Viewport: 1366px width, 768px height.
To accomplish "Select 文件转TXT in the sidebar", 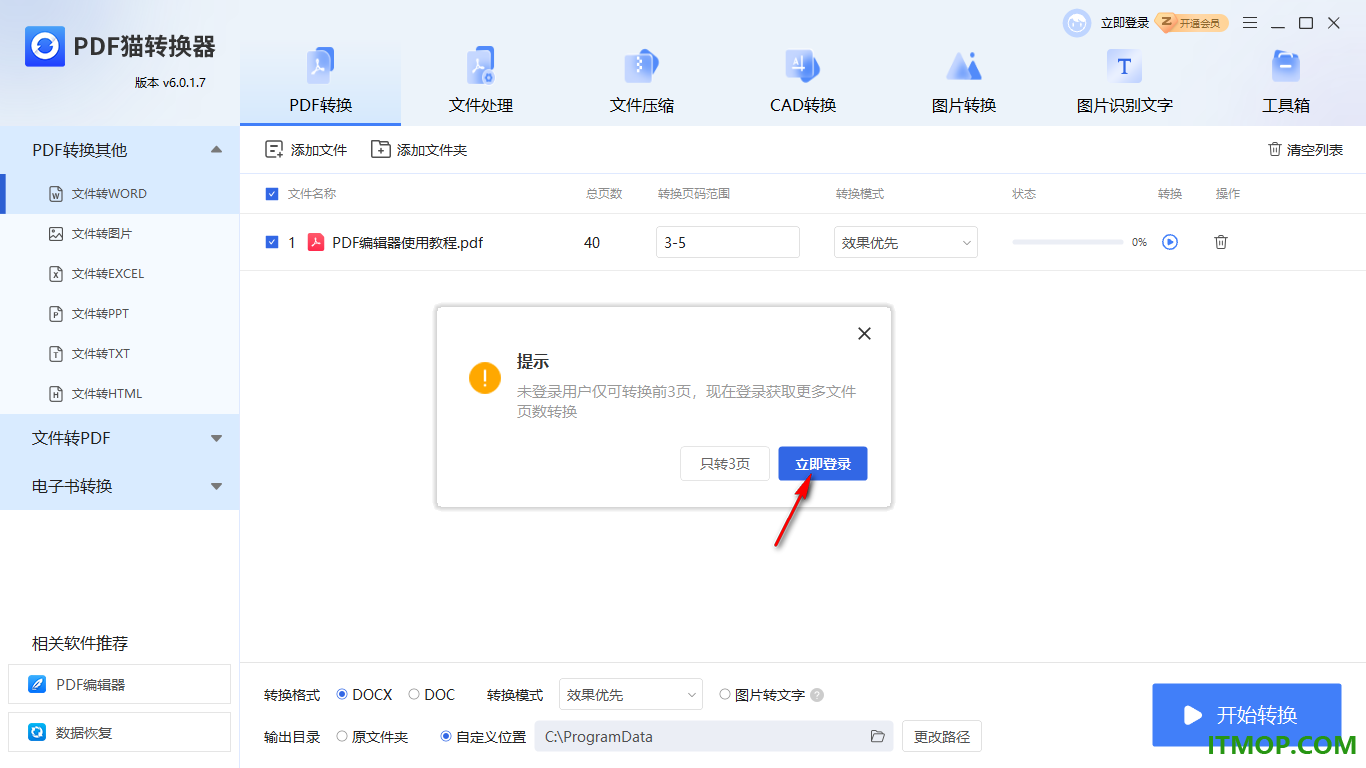I will 120,354.
